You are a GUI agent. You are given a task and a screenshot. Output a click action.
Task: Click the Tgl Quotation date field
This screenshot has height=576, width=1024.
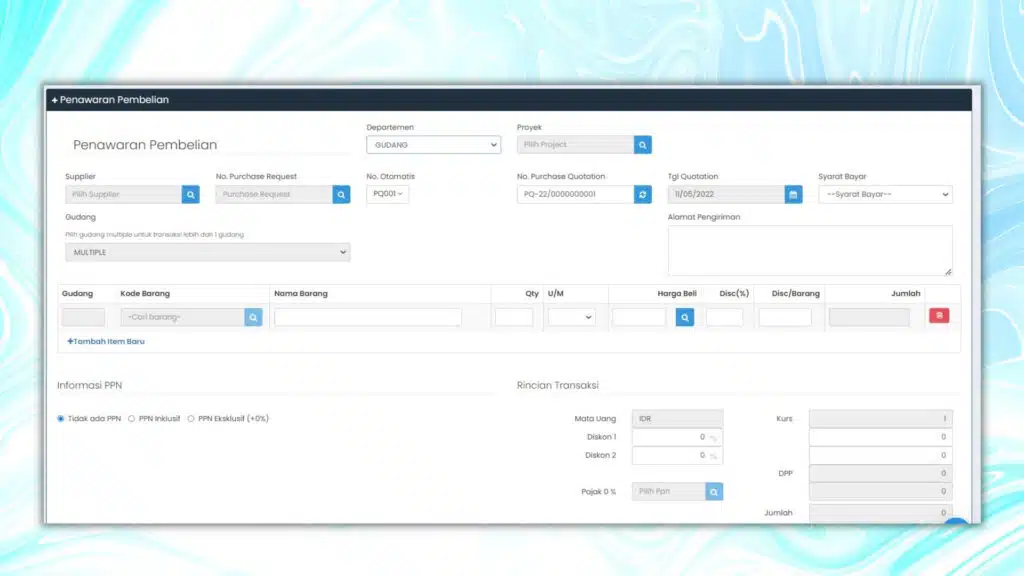coord(726,195)
